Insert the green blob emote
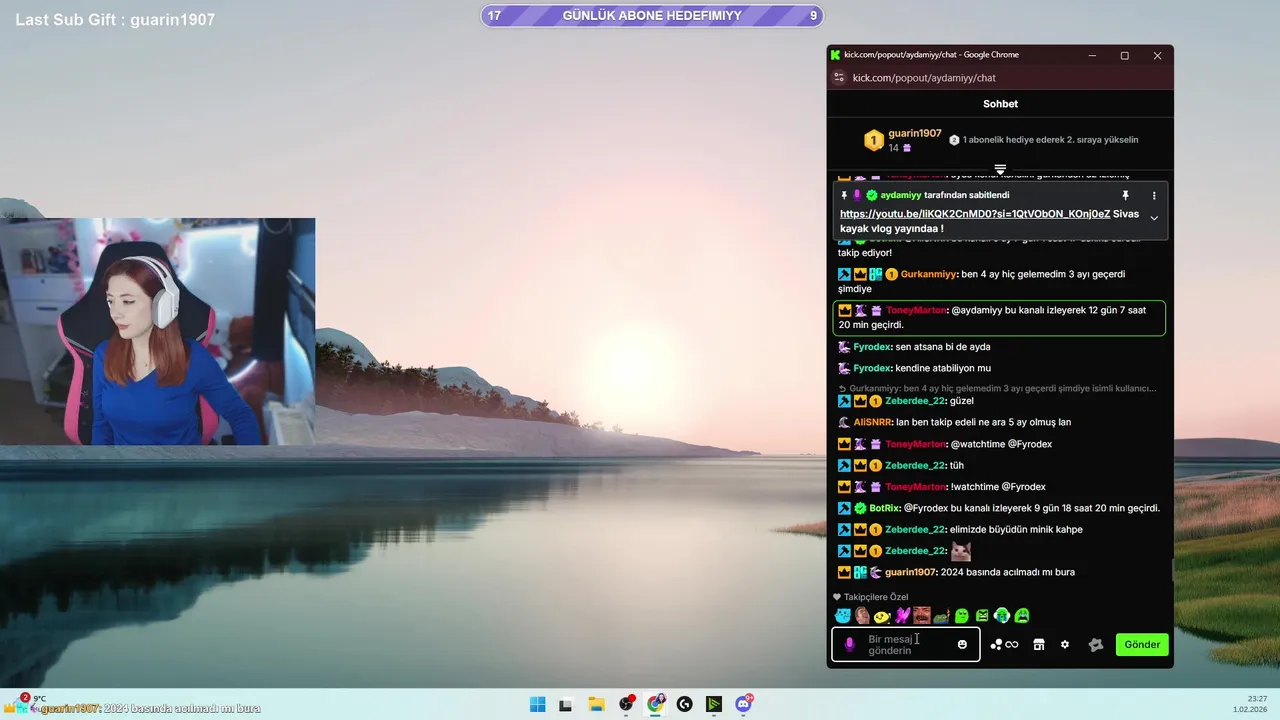The height and width of the screenshot is (720, 1280). [x=962, y=616]
